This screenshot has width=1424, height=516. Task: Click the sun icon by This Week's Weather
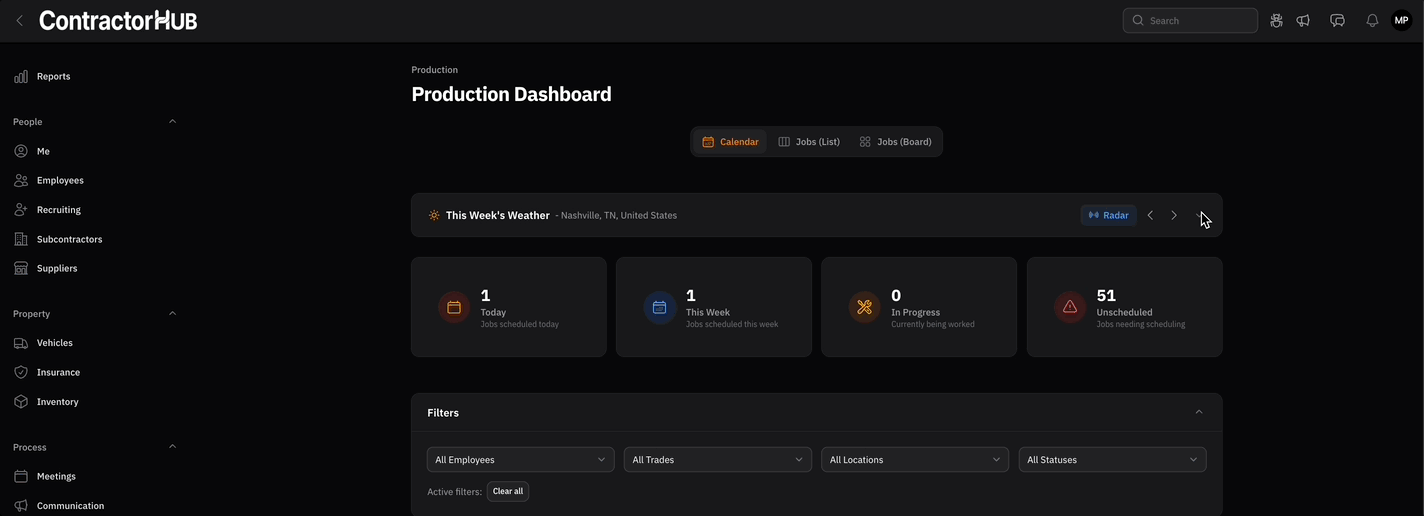[x=434, y=215]
